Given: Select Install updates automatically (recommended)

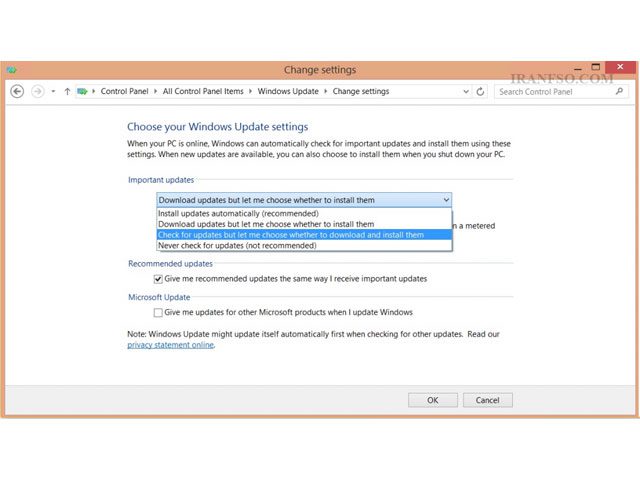Looking at the screenshot, I should (304, 213).
